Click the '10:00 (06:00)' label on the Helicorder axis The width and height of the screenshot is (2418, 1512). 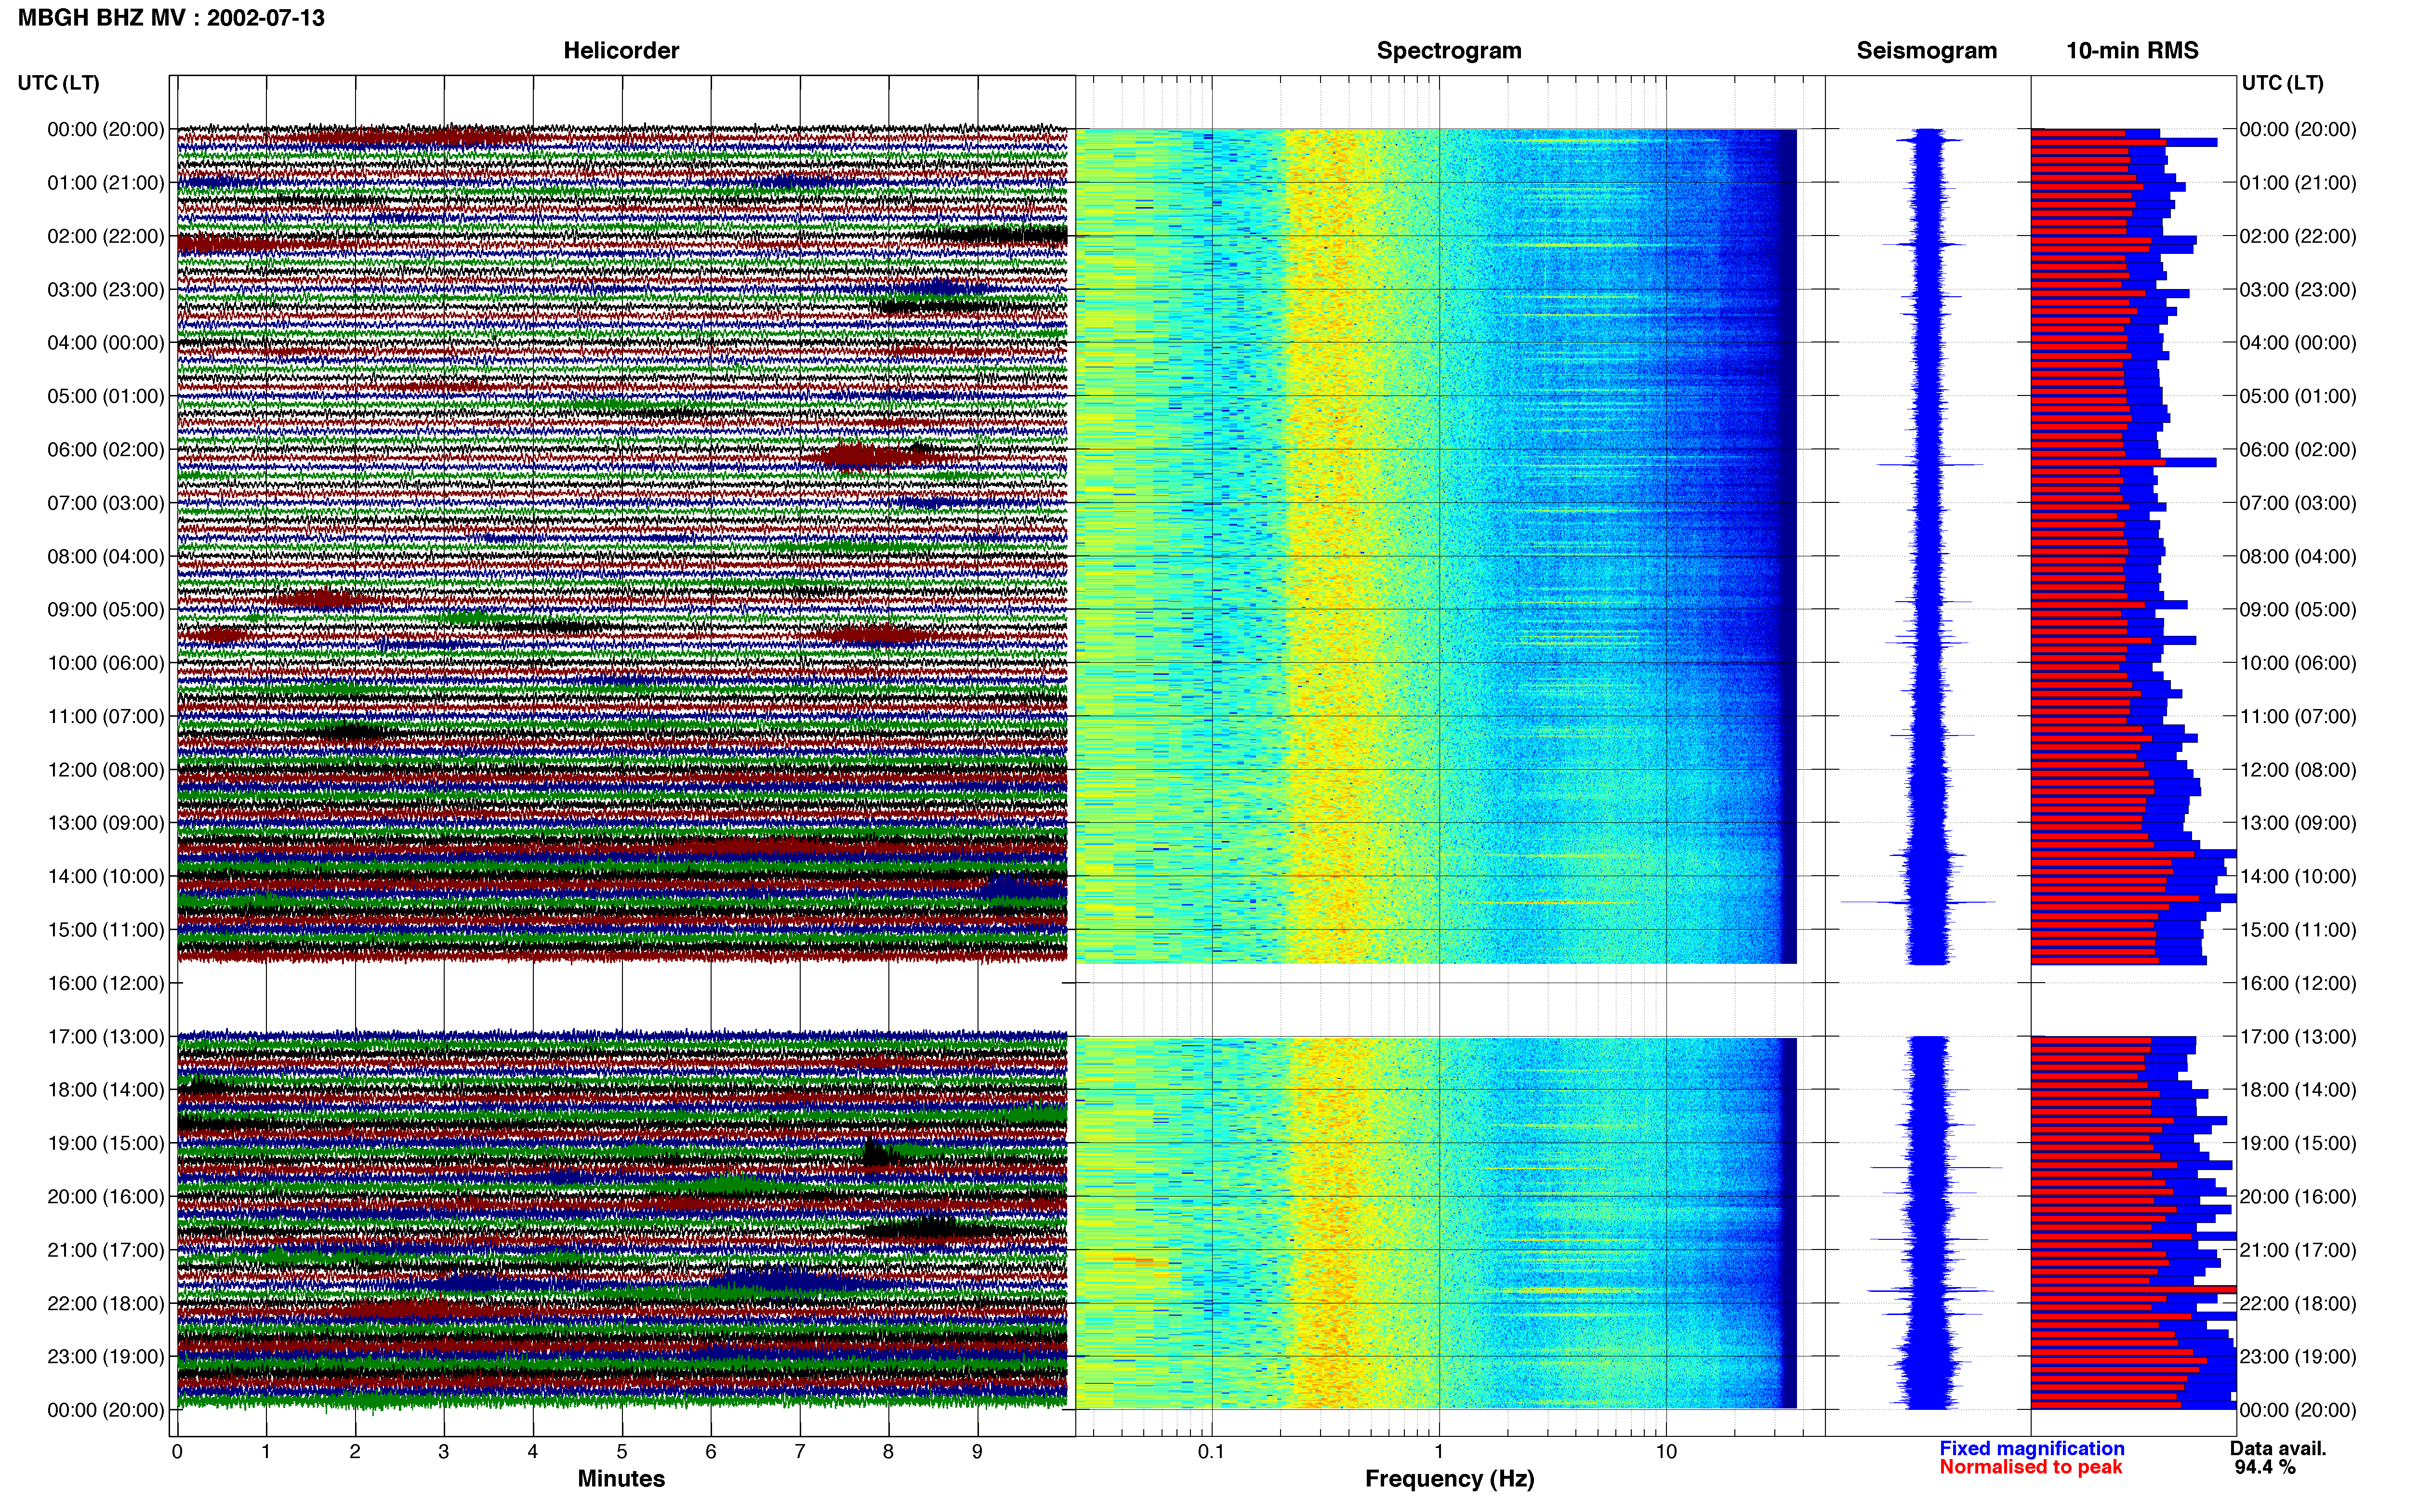pyautogui.click(x=106, y=663)
